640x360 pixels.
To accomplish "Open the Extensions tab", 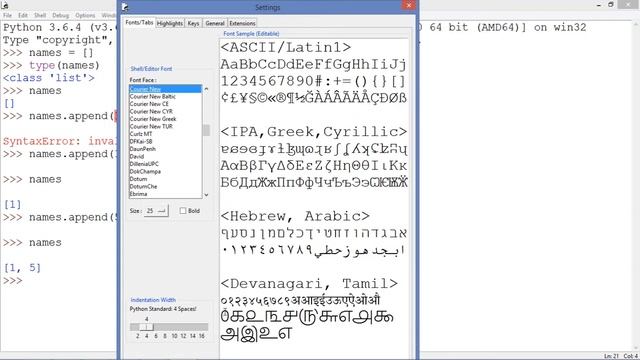I will tap(242, 23).
